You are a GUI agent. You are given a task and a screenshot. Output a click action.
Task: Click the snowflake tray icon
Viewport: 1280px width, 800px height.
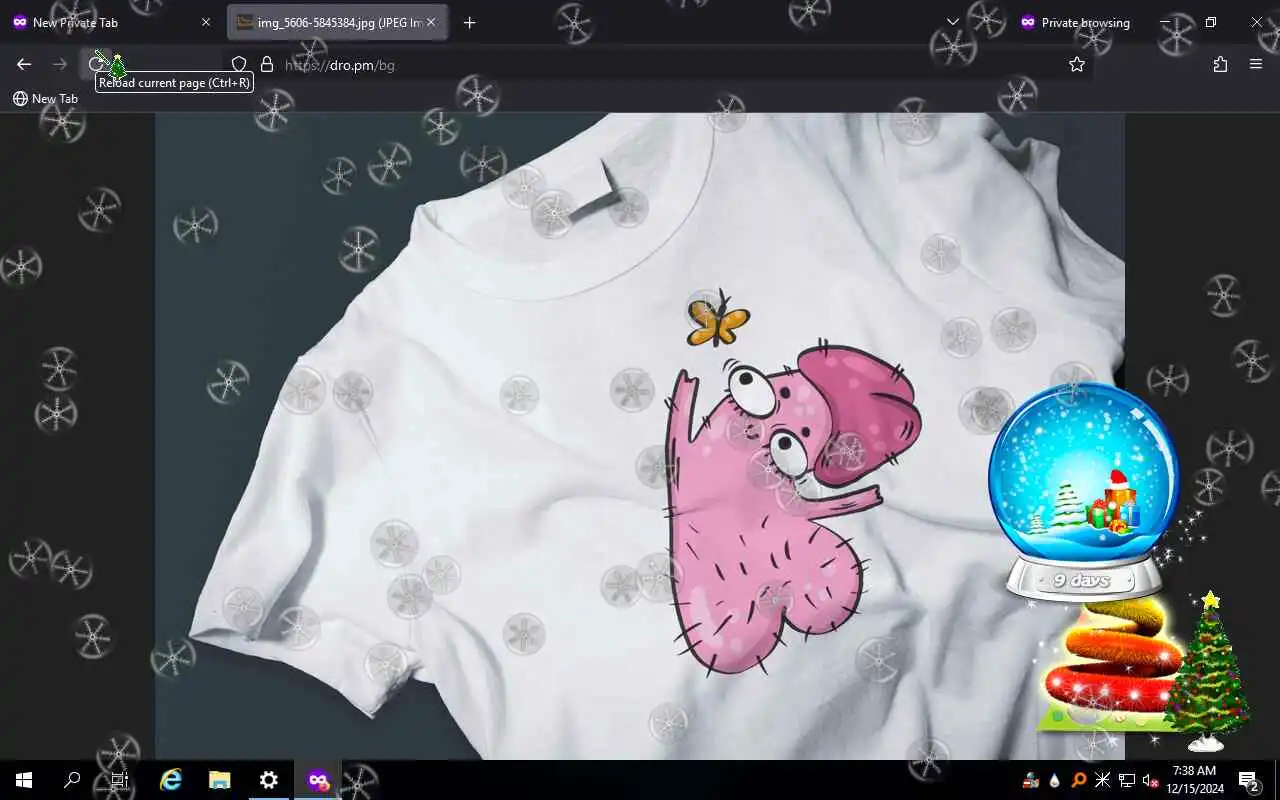click(1103, 780)
